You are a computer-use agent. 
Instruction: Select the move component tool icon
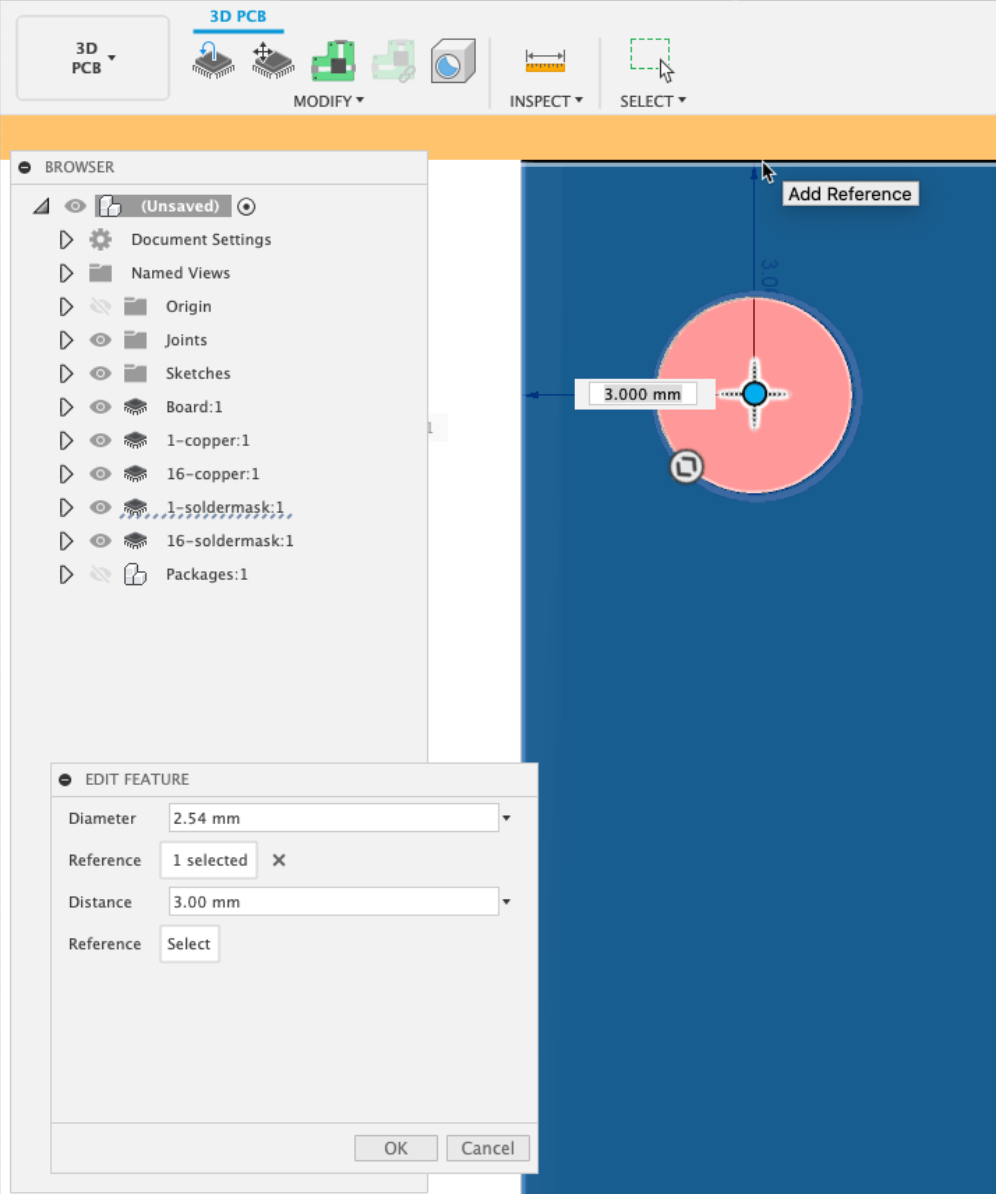click(273, 60)
